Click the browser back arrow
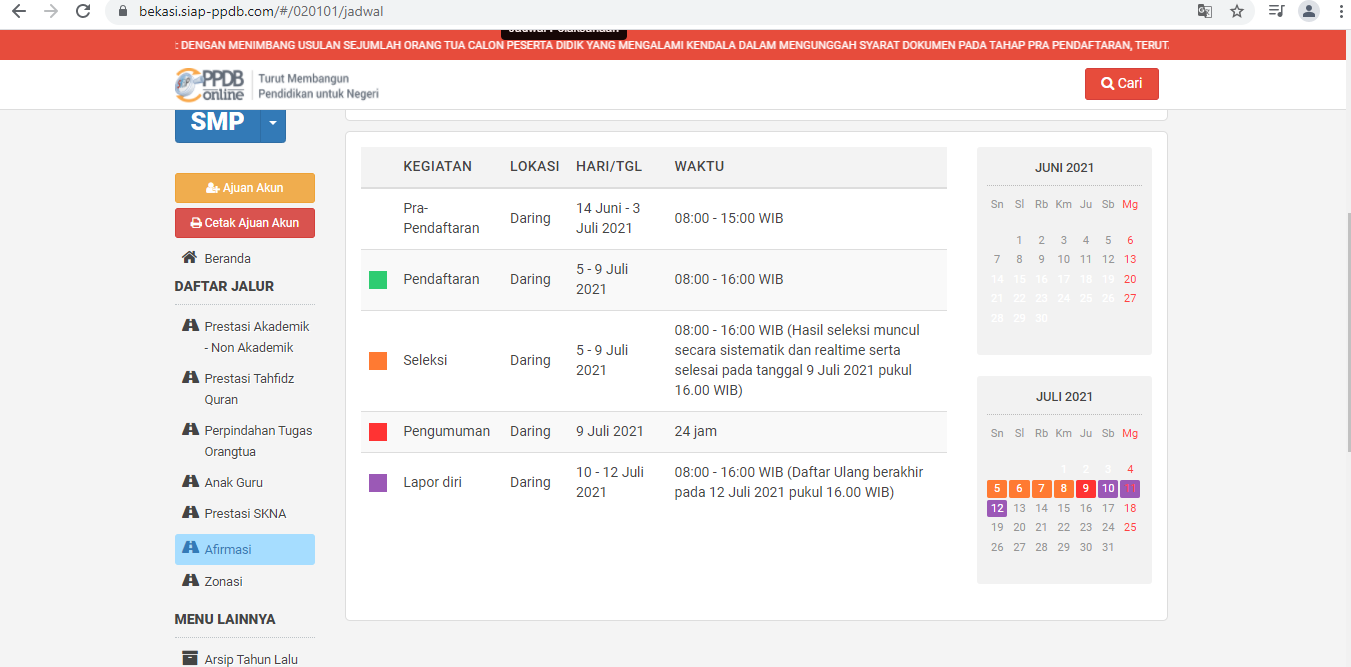The image size is (1351, 667). [x=19, y=12]
